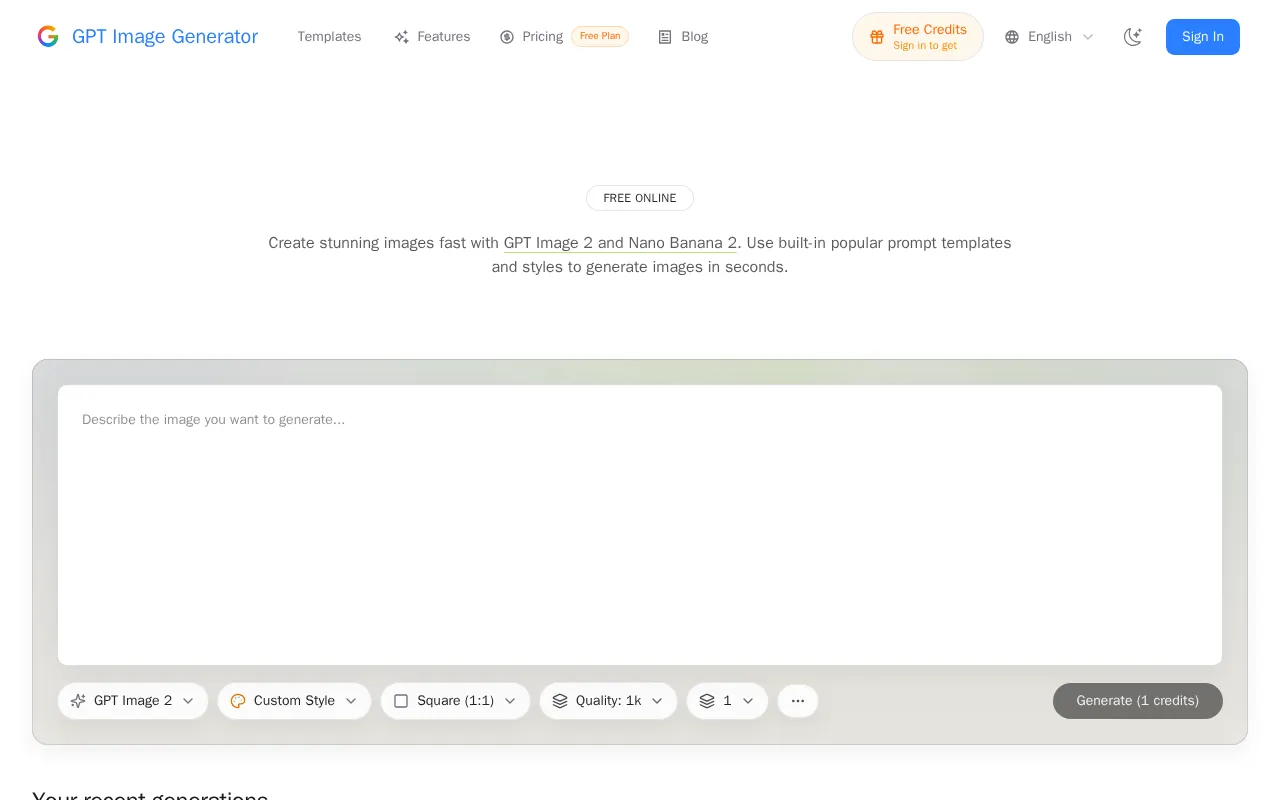Image resolution: width=1280 pixels, height=800 pixels.
Task: Click chevron next to Quality: 1k
Action: click(657, 701)
